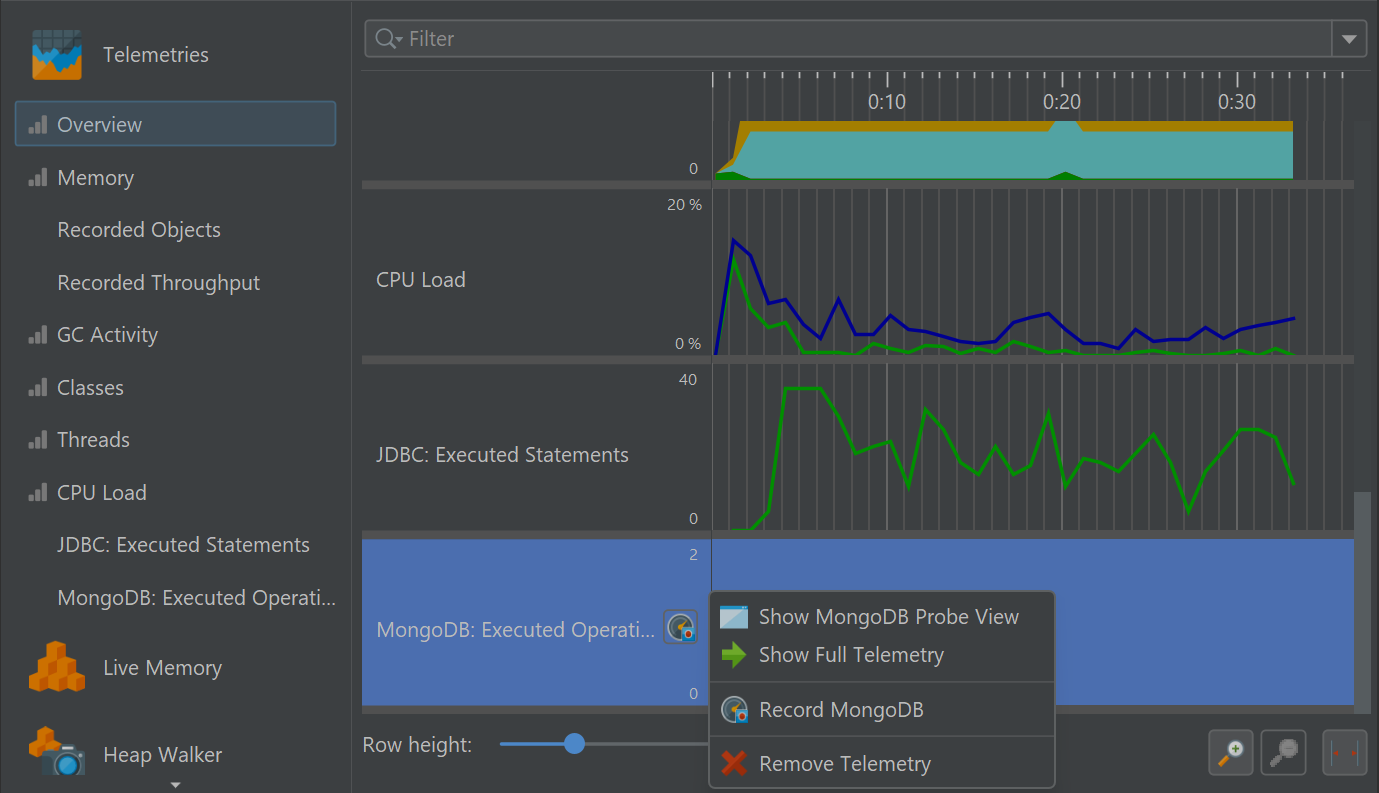Select Record MongoDB in context menu
This screenshot has height=793, width=1379.
[841, 710]
